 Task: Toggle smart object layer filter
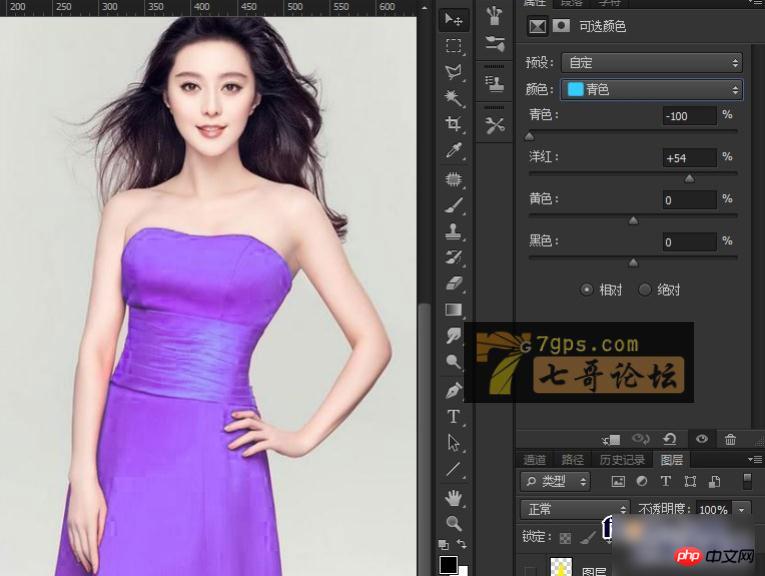(x=714, y=481)
